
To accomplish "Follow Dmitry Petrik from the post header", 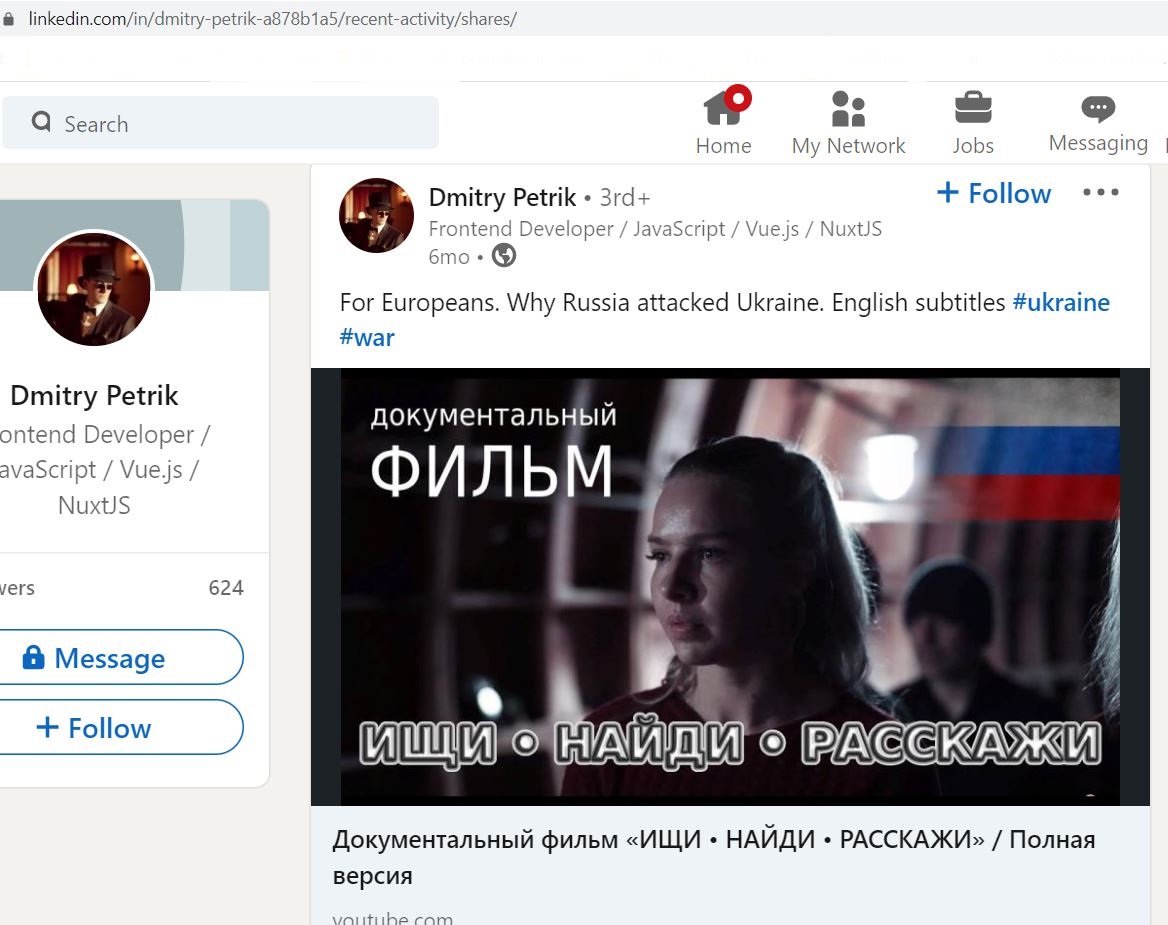I will 994,193.
